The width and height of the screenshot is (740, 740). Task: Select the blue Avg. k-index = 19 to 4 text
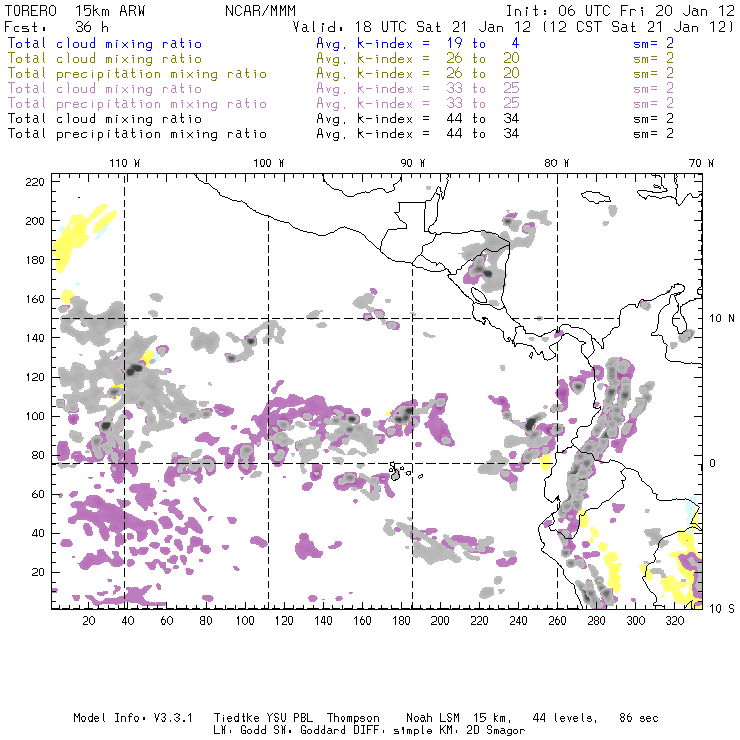coord(418,43)
